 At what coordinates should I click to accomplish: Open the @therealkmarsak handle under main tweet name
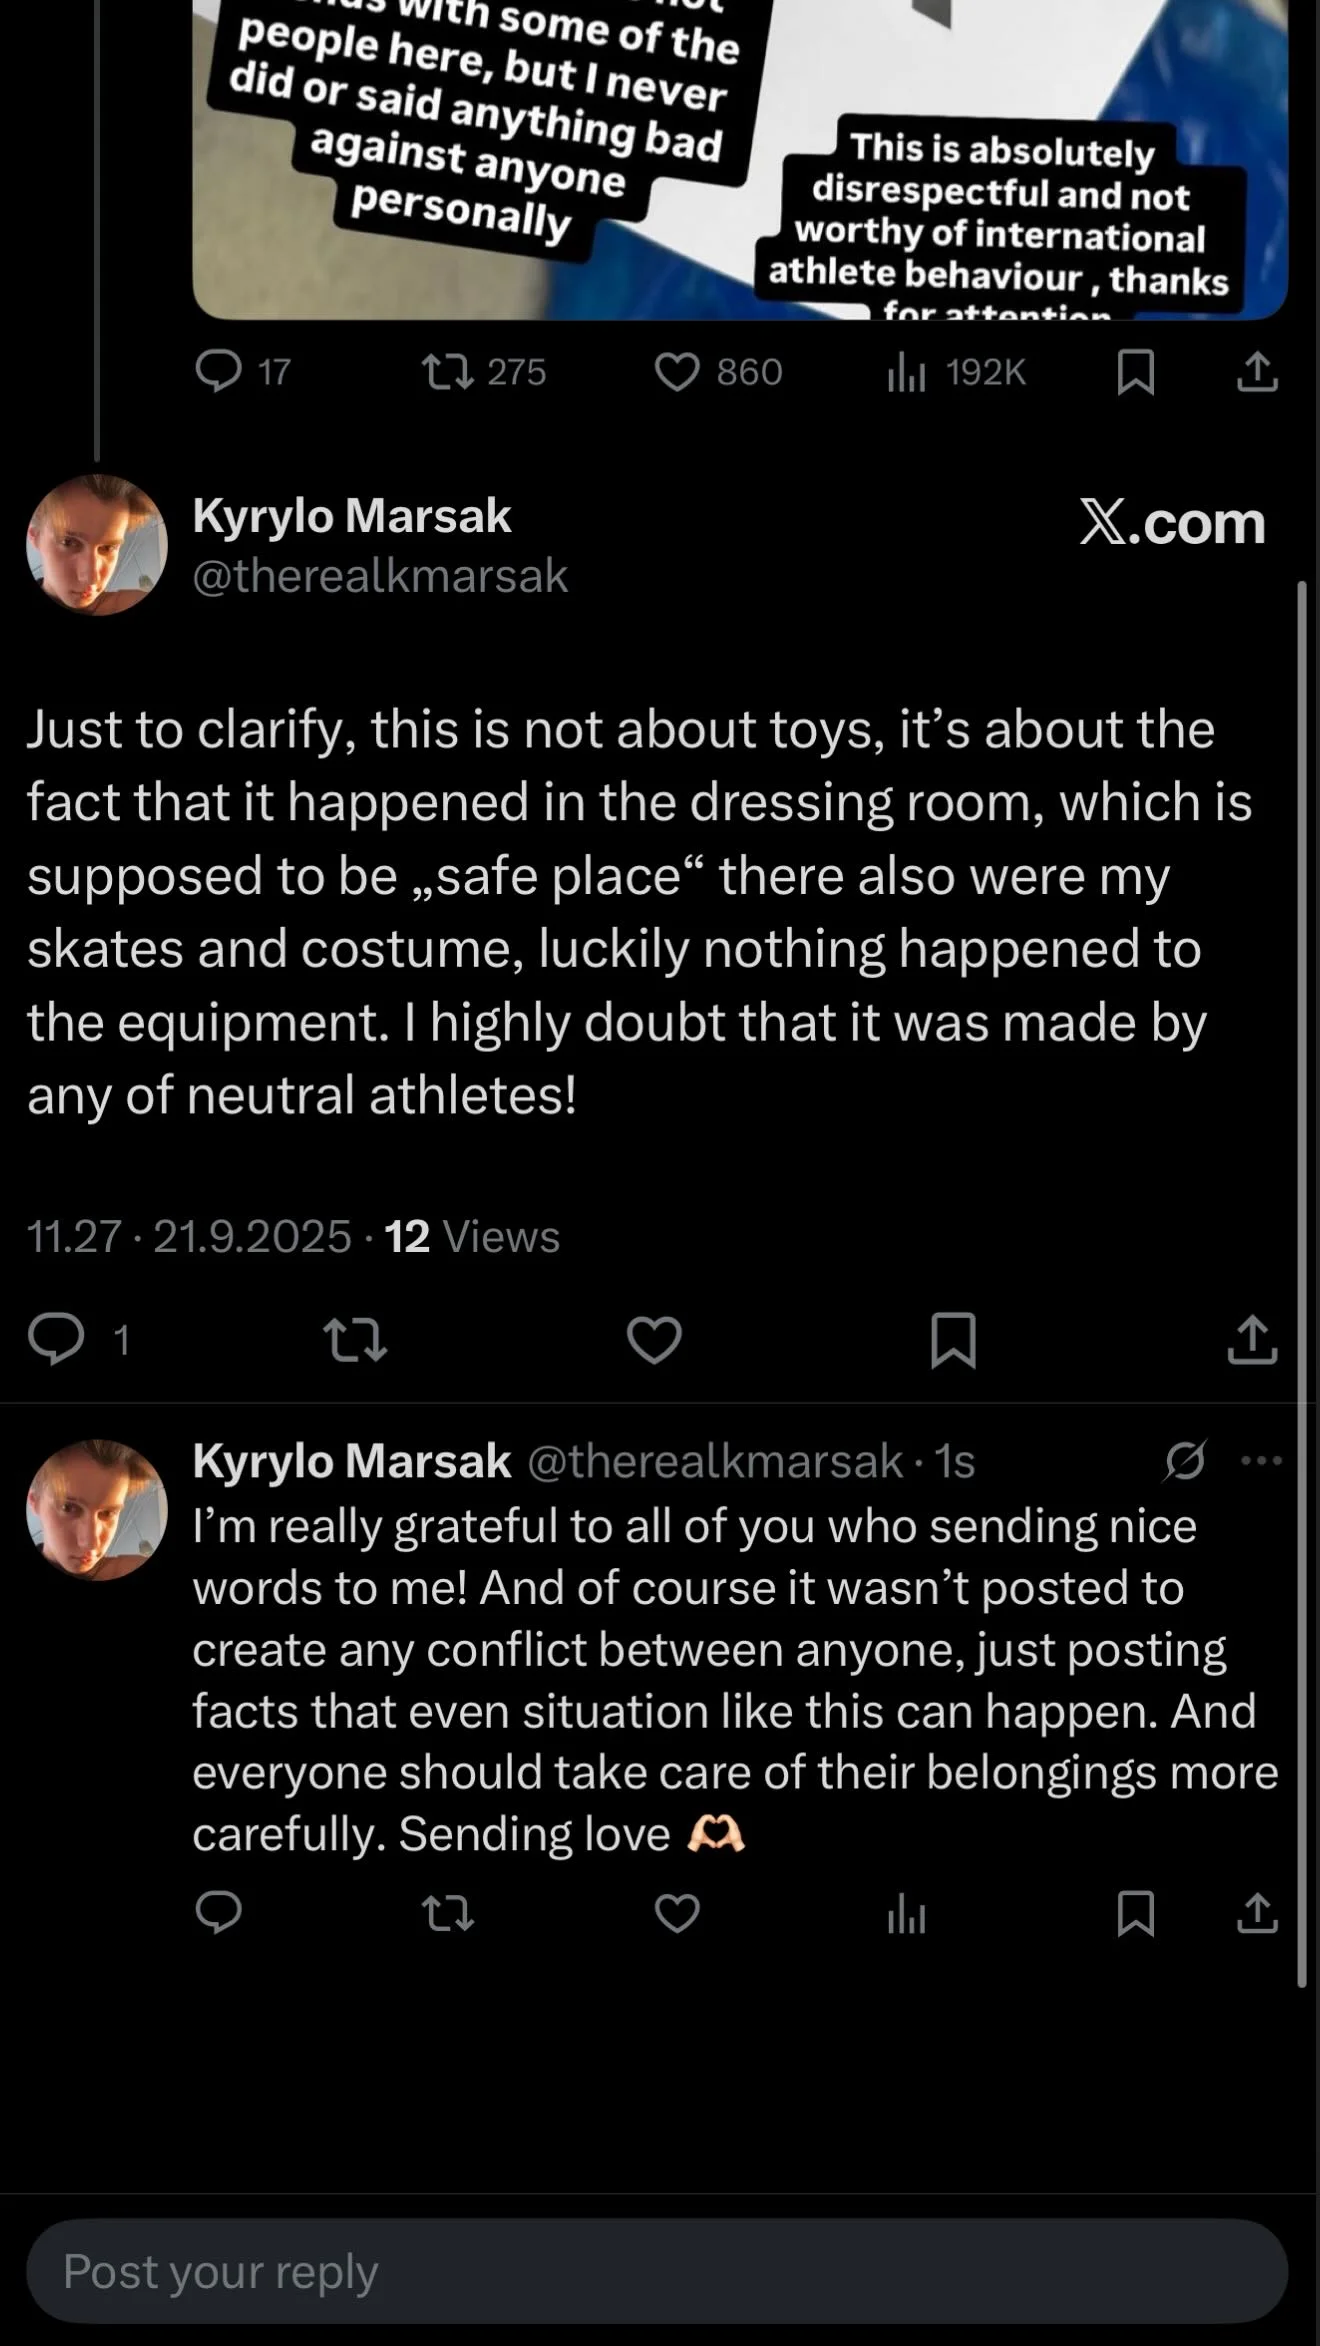click(x=380, y=576)
